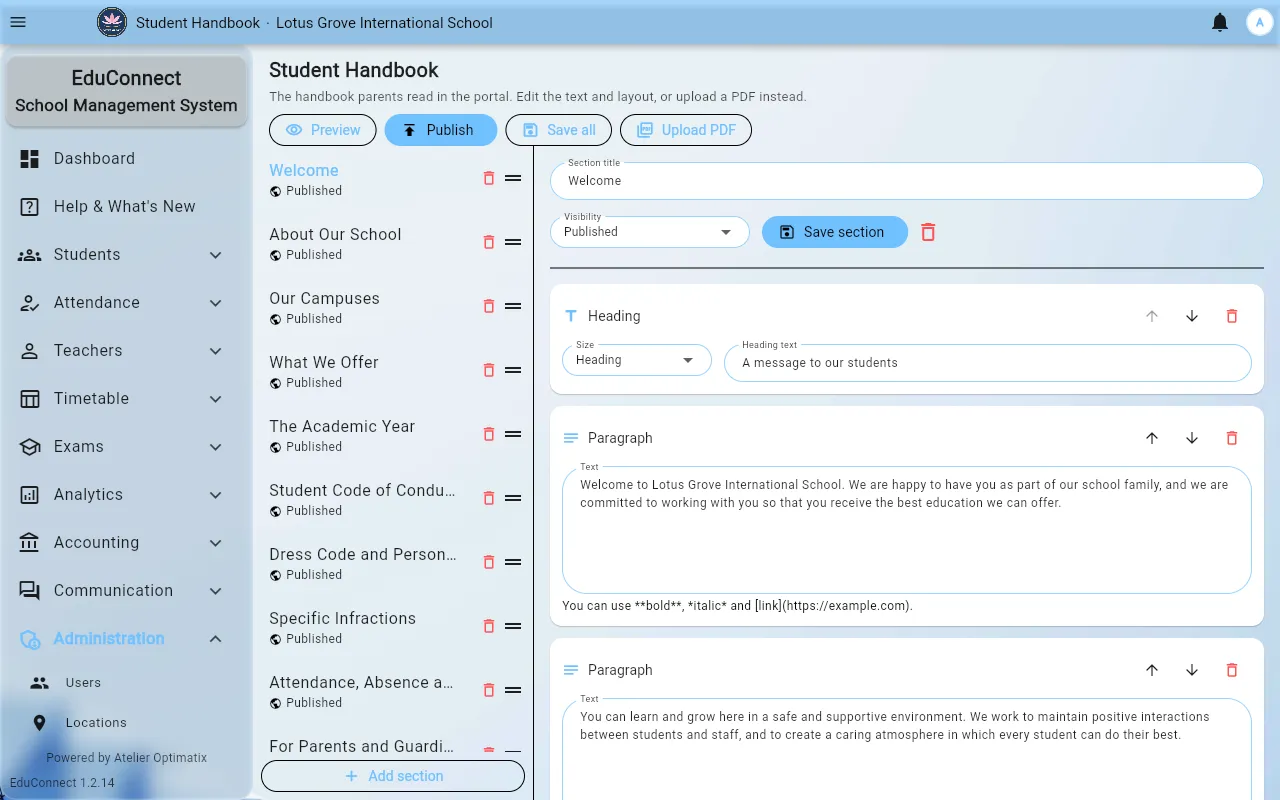Open the hamburger navigation menu
This screenshot has height=800, width=1280.
point(18,22)
